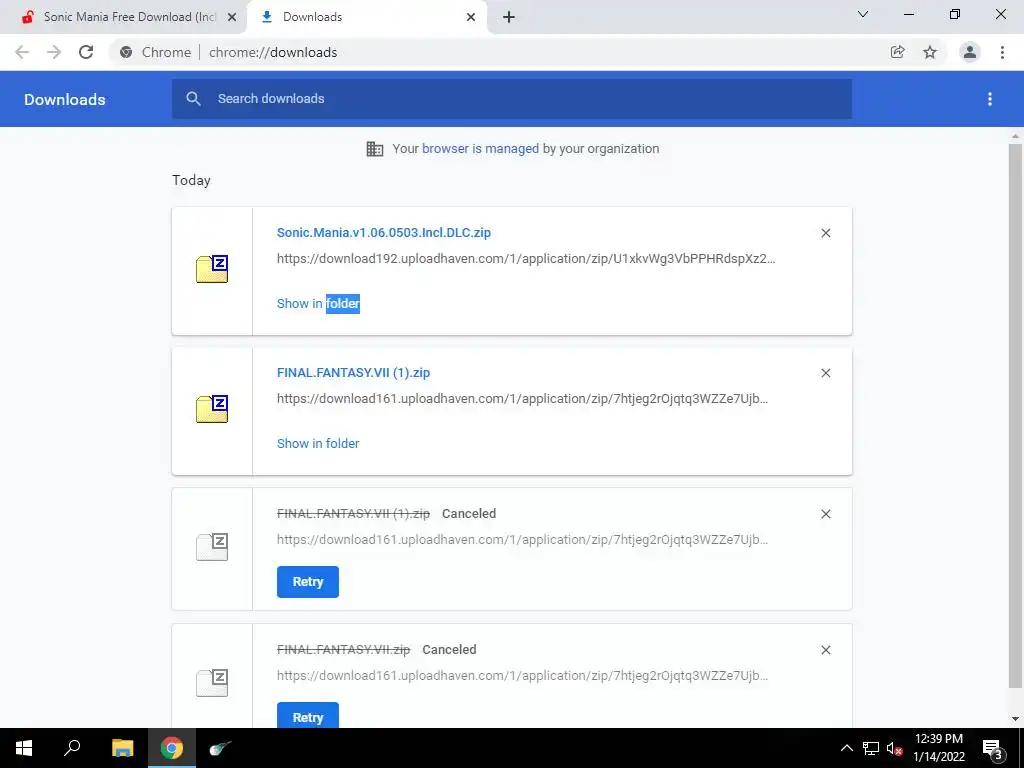Click the search magnifier in Search downloads
This screenshot has height=768, width=1024.
(x=193, y=99)
